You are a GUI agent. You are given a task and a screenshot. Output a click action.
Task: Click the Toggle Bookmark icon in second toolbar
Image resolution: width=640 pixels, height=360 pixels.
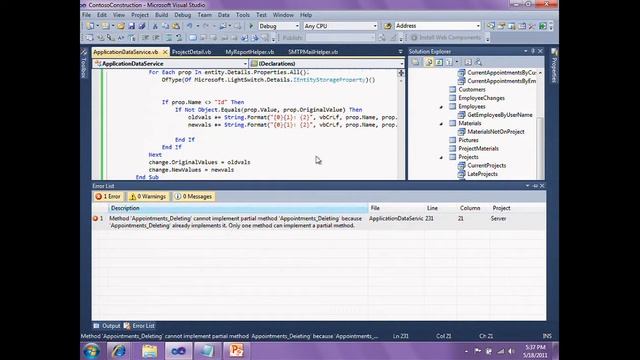click(193, 38)
